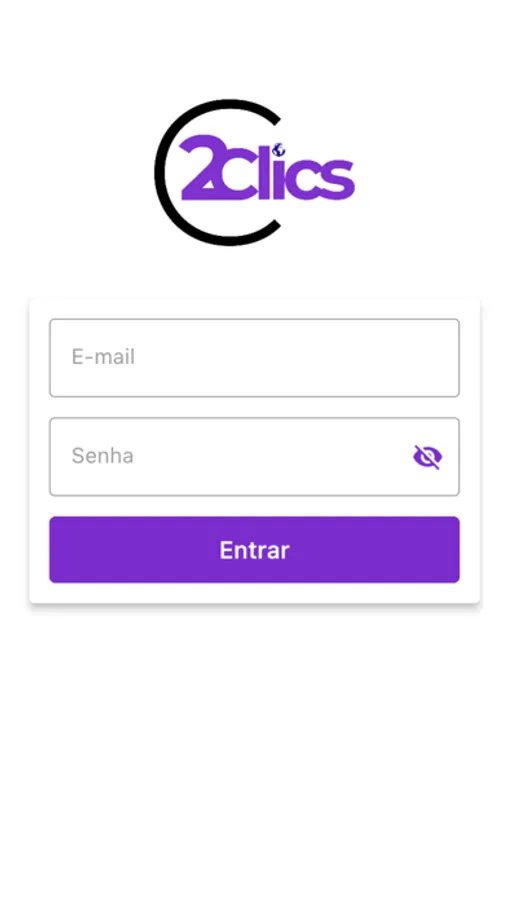Click the letter i under the globe
This screenshot has width=507, height=900.
click(x=279, y=179)
